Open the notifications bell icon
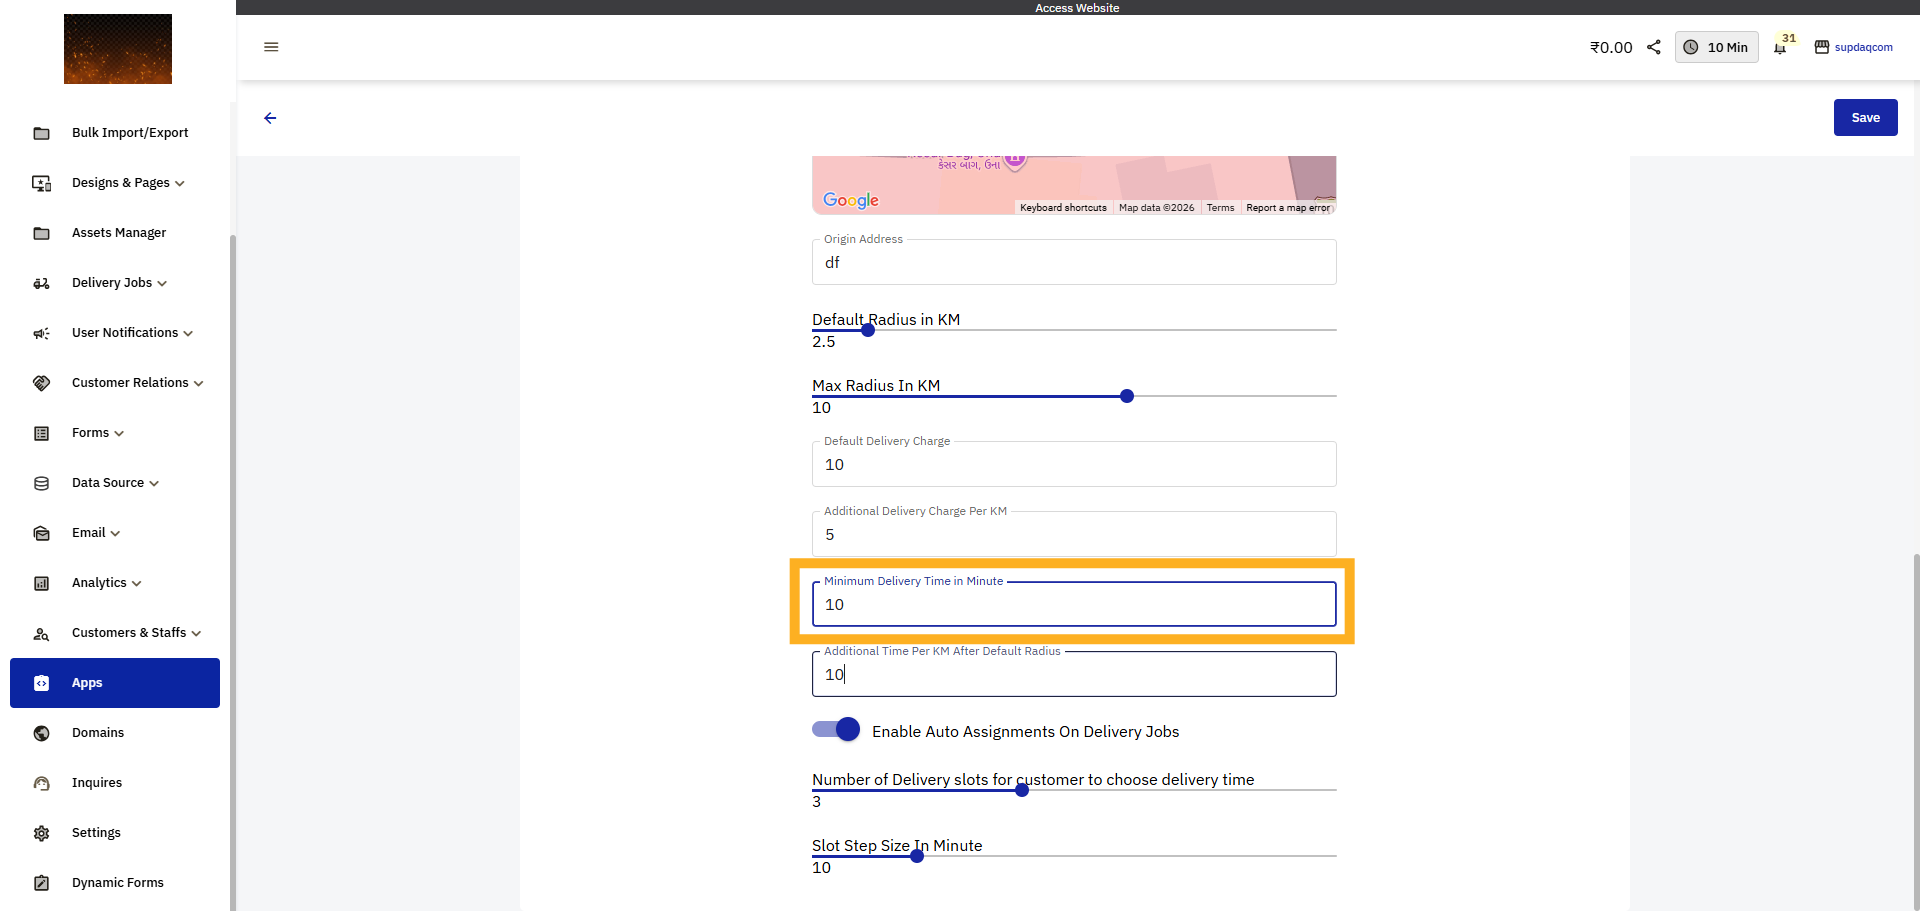Image resolution: width=1920 pixels, height=911 pixels. [x=1780, y=48]
